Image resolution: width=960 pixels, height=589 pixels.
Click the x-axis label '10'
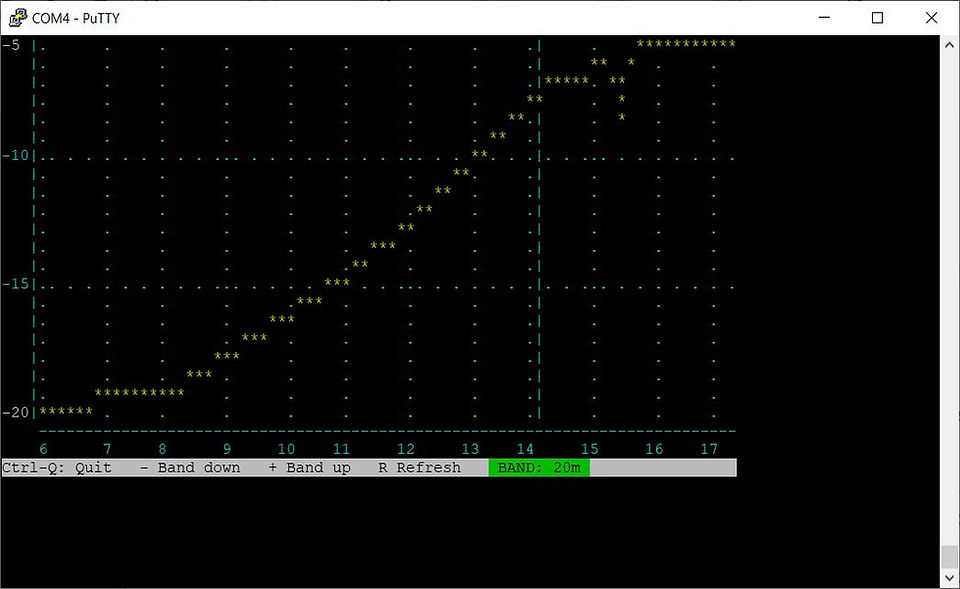click(x=287, y=449)
